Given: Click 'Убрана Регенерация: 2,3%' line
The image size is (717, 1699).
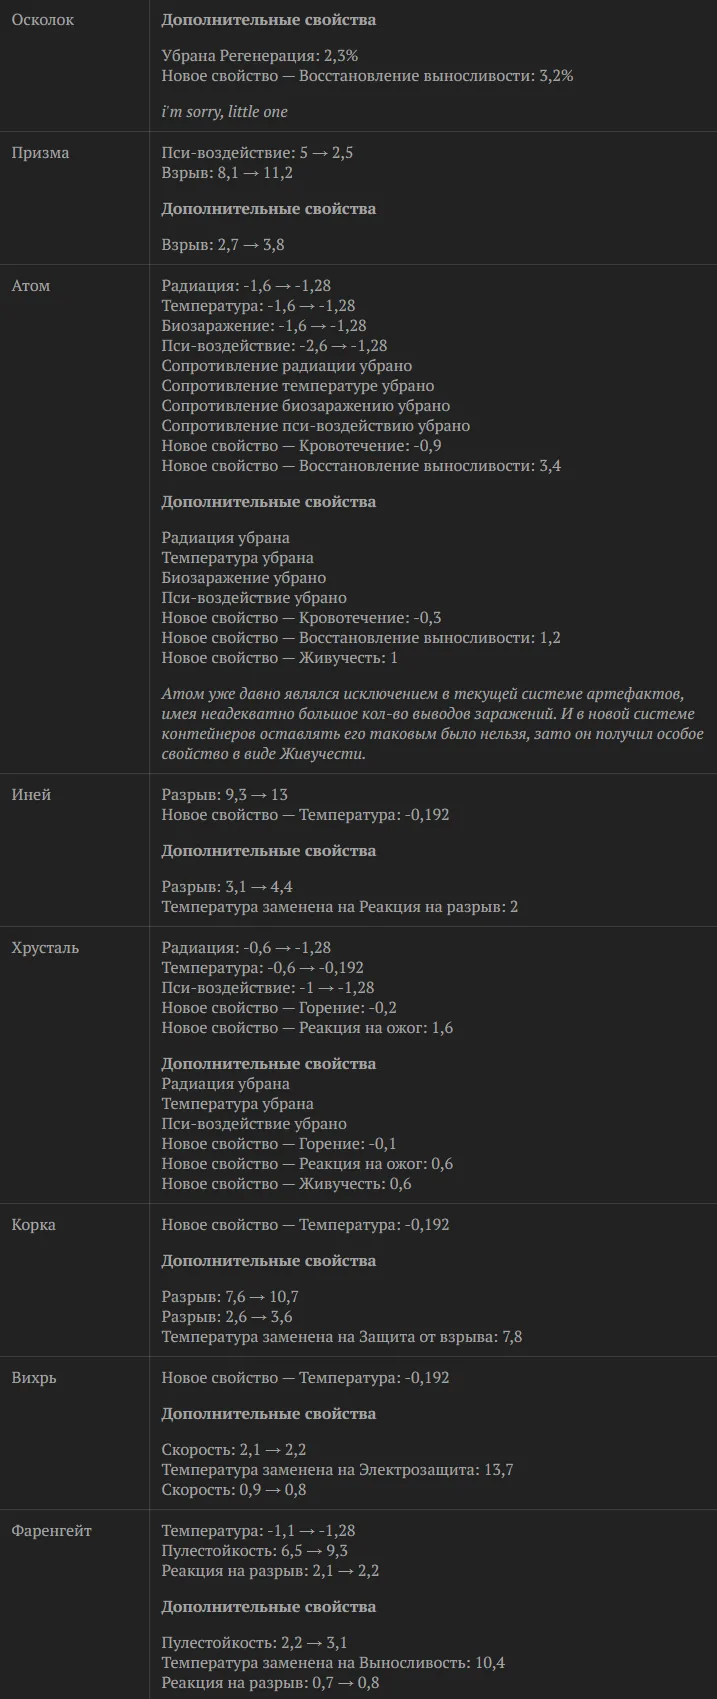Looking at the screenshot, I should (260, 56).
